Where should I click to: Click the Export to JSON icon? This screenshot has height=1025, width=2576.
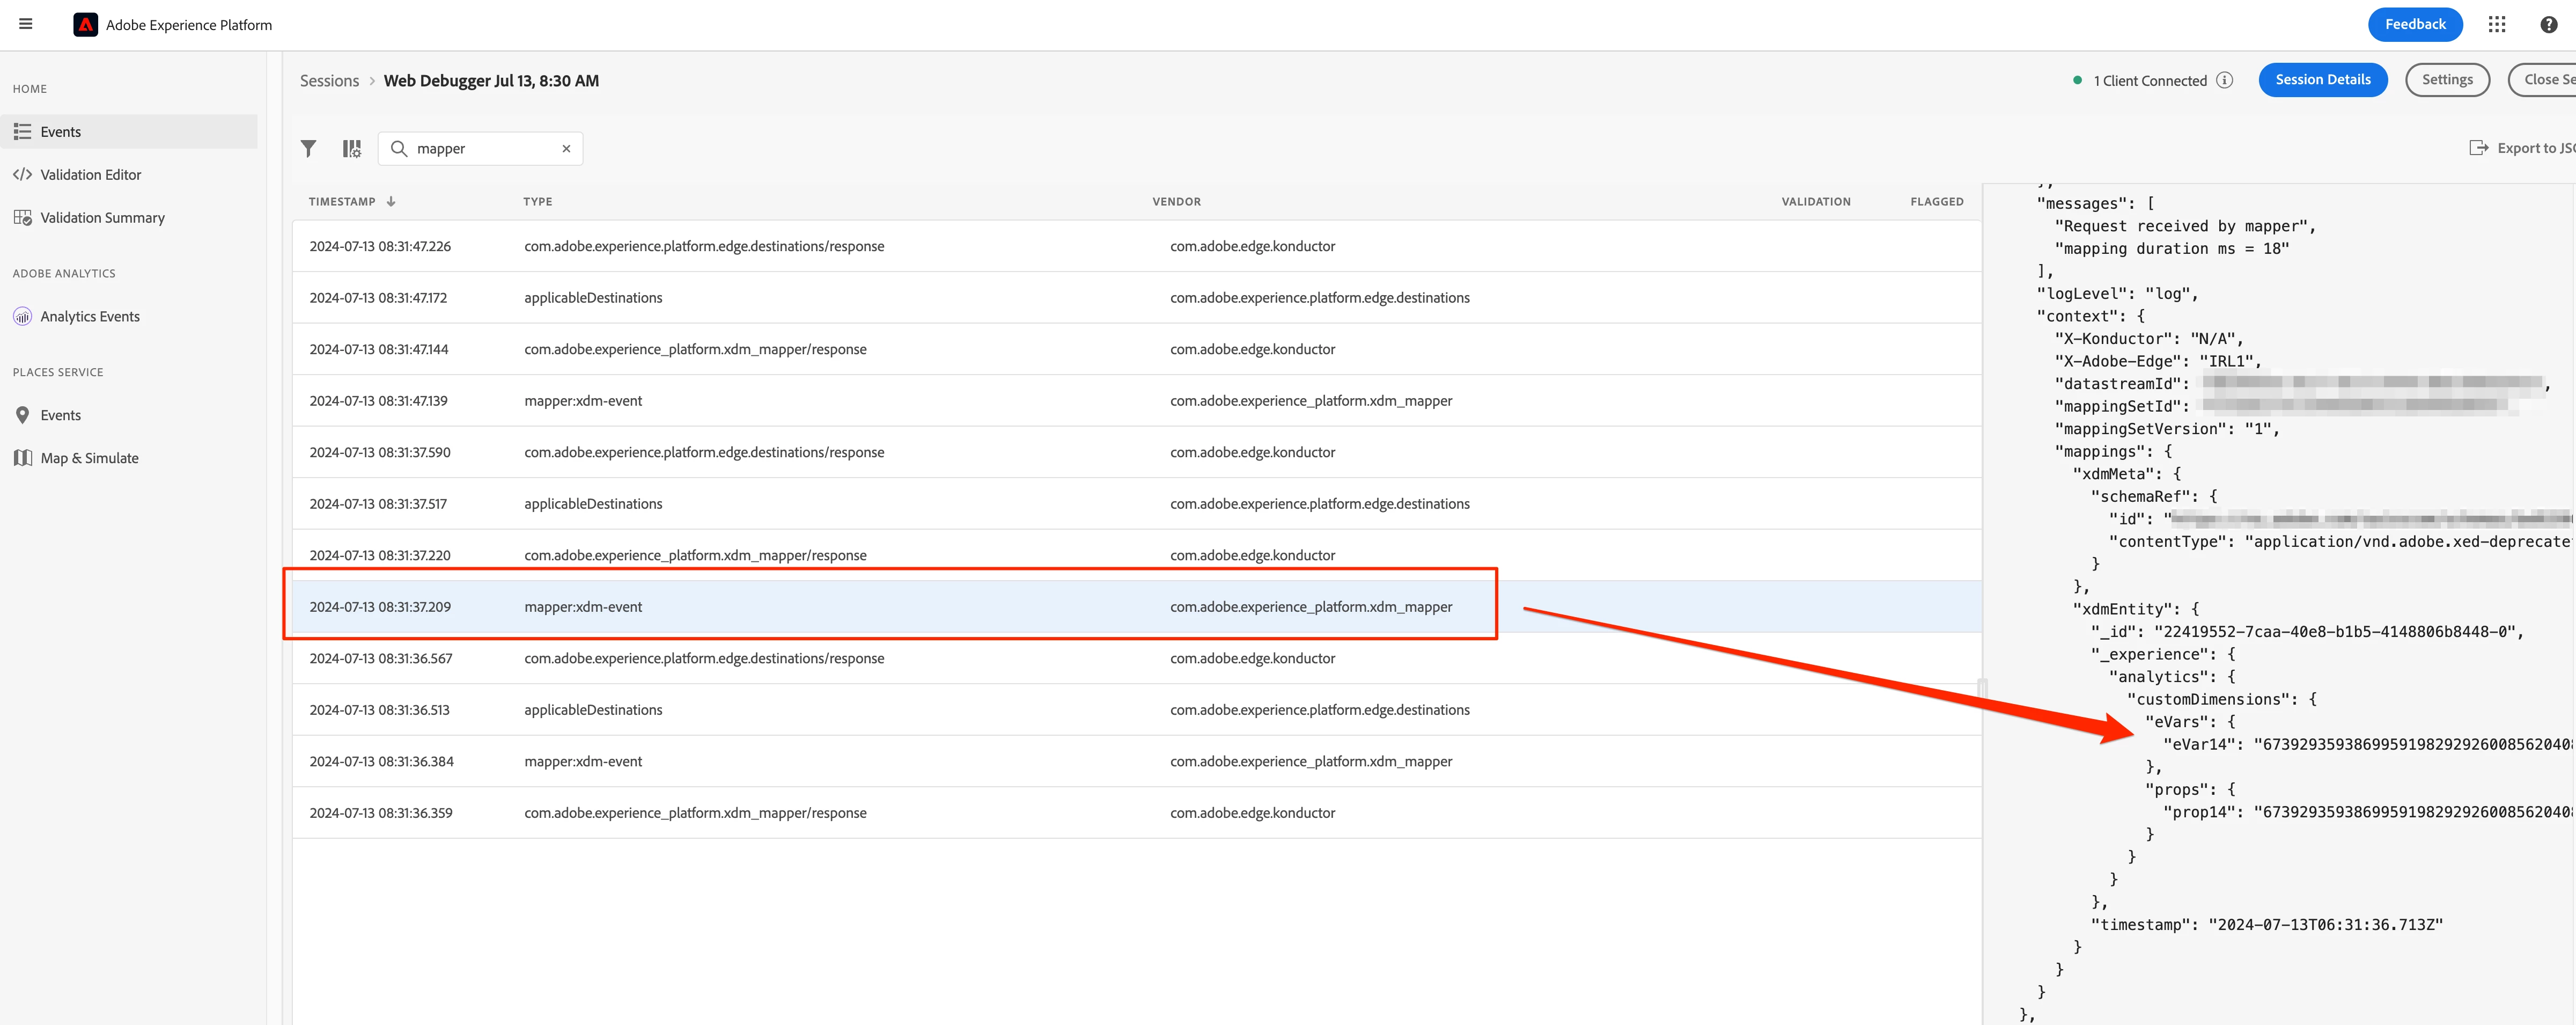(x=2478, y=148)
